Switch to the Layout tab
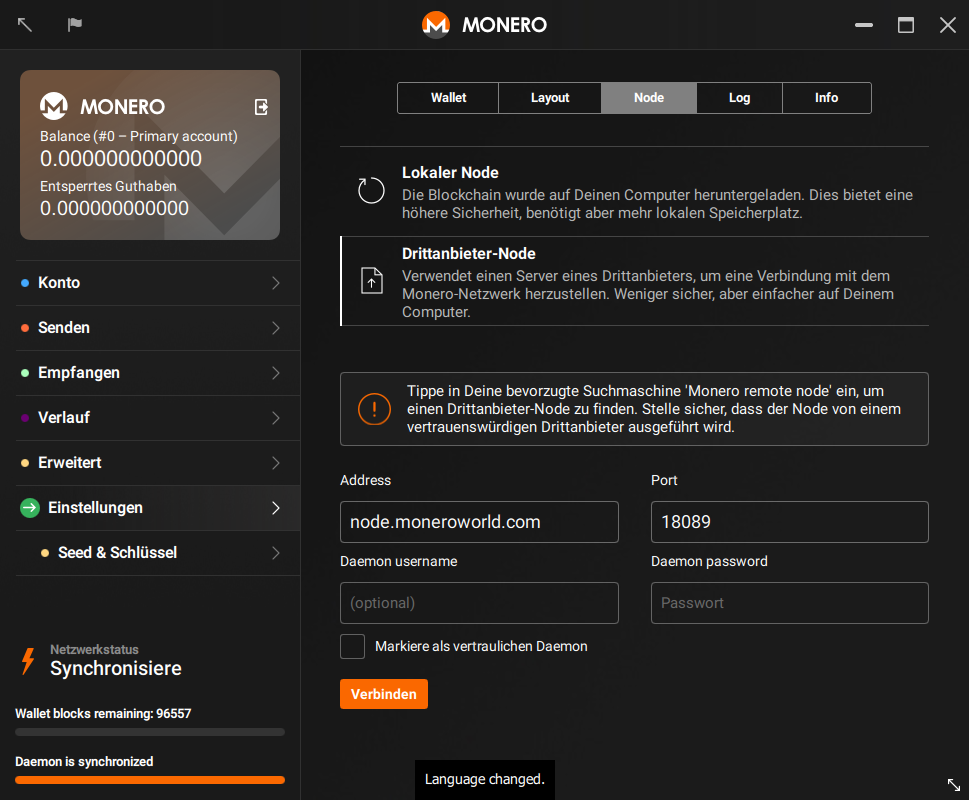 [x=549, y=98]
